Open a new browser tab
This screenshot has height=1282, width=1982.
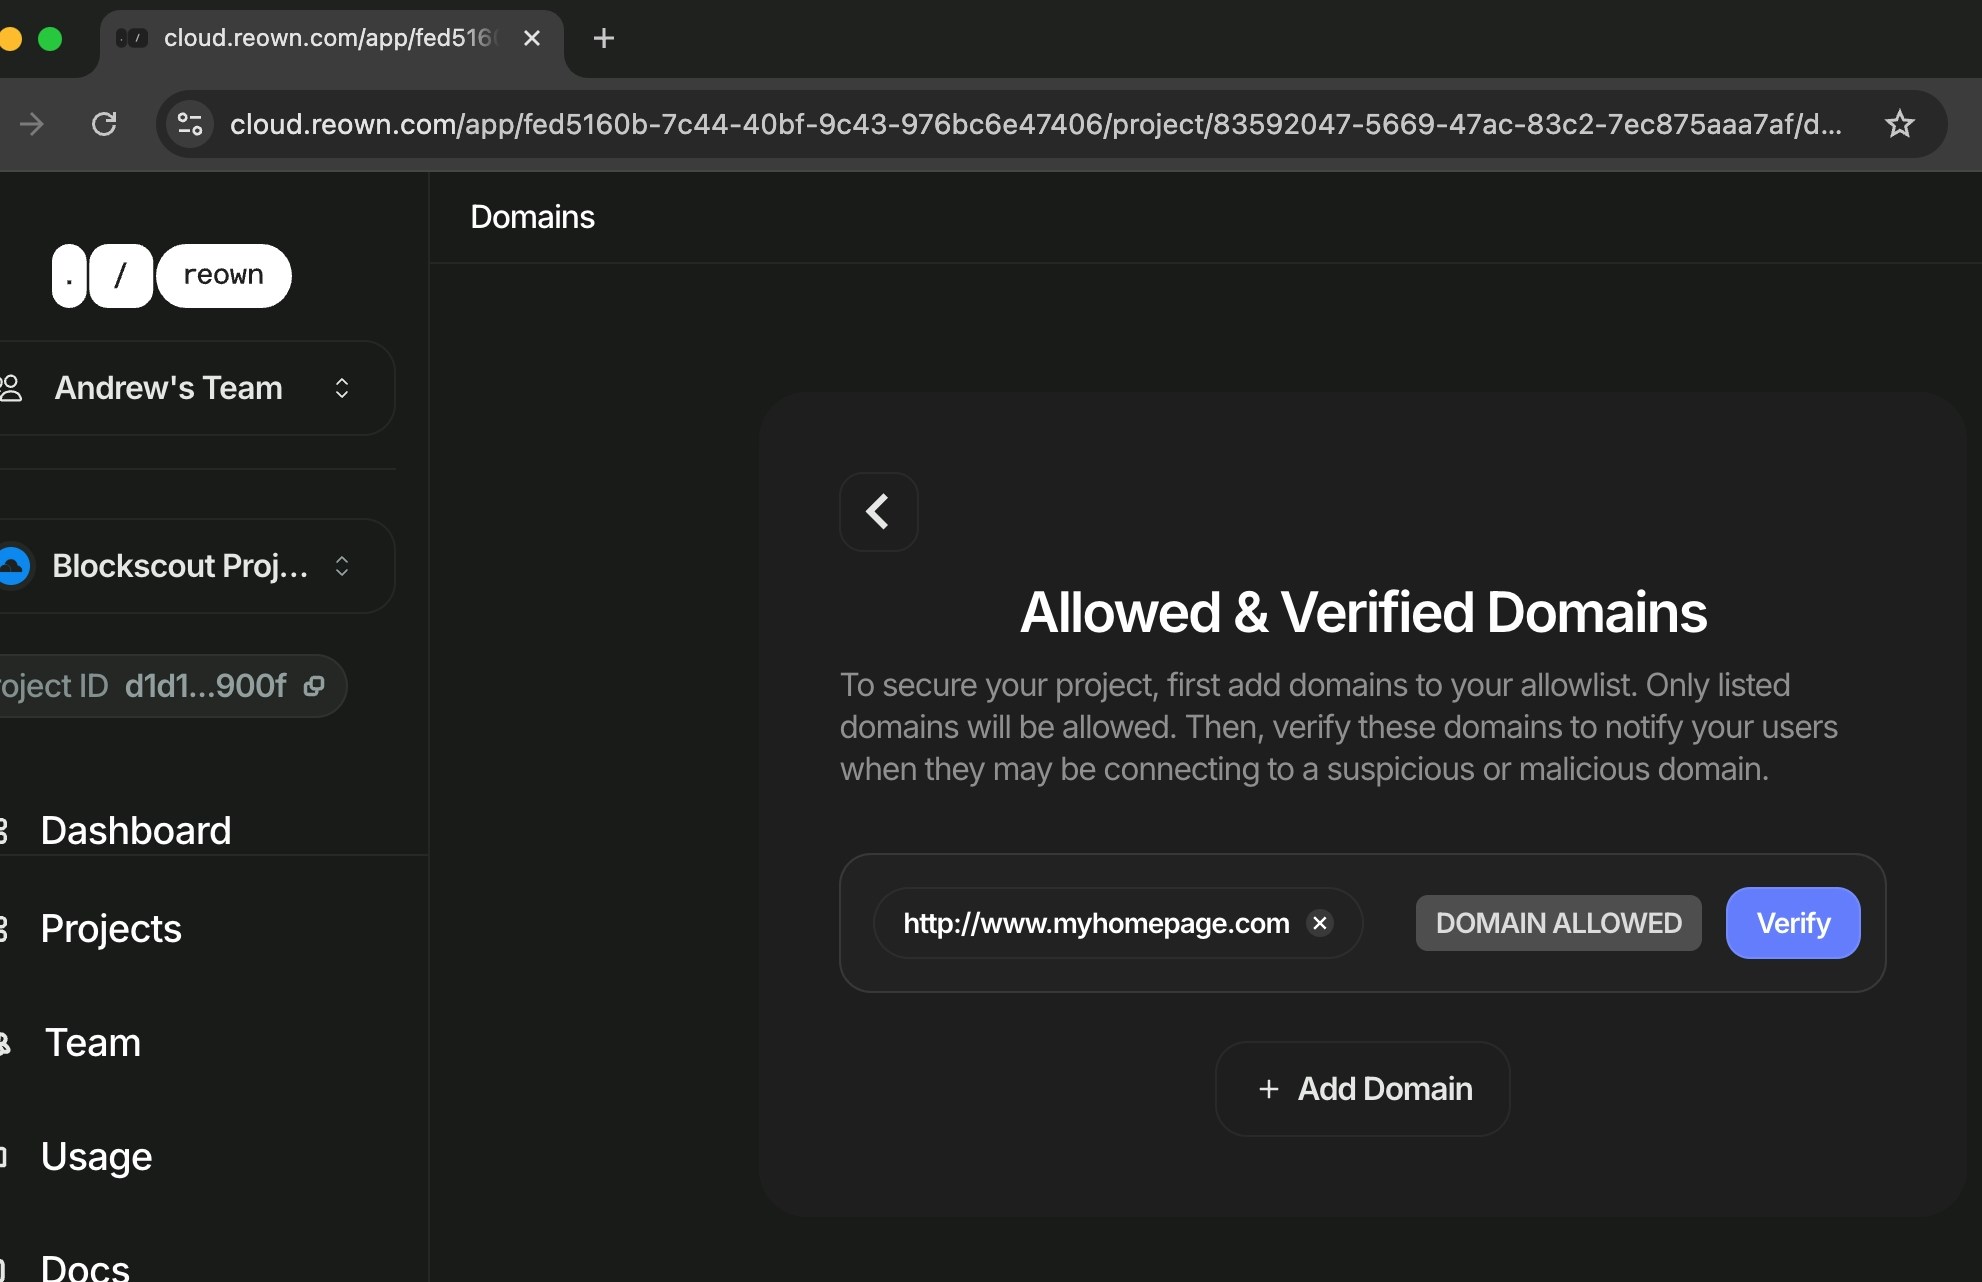pyautogui.click(x=603, y=39)
